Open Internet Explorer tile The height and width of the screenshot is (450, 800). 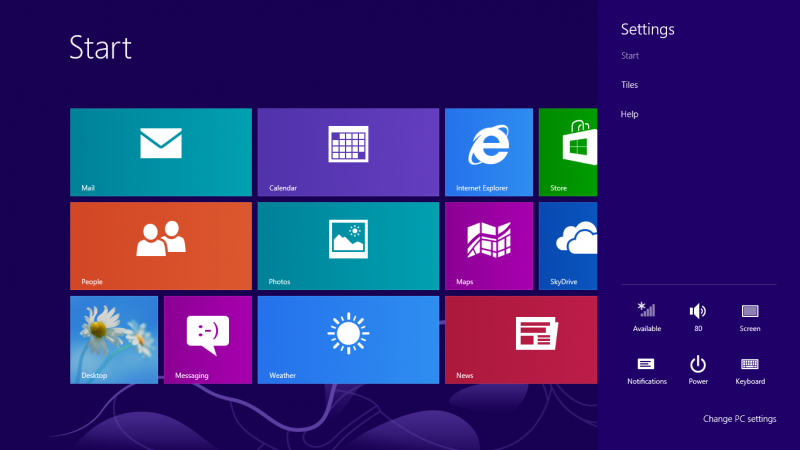(x=488, y=152)
